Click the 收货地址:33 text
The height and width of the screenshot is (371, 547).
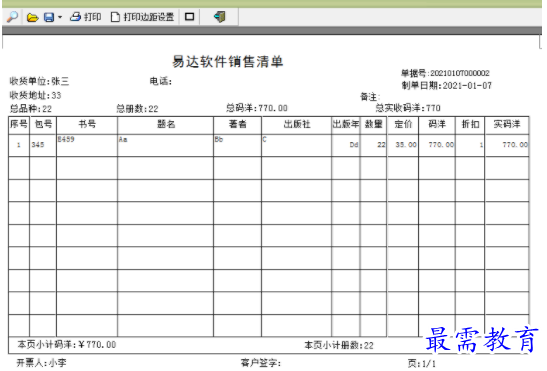(35, 95)
